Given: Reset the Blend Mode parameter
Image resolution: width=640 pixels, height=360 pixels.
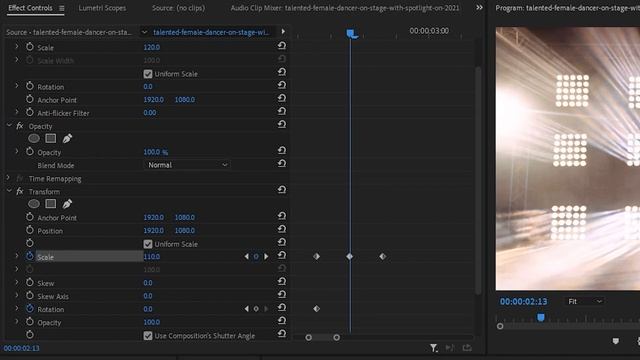Looking at the screenshot, I should [282, 163].
